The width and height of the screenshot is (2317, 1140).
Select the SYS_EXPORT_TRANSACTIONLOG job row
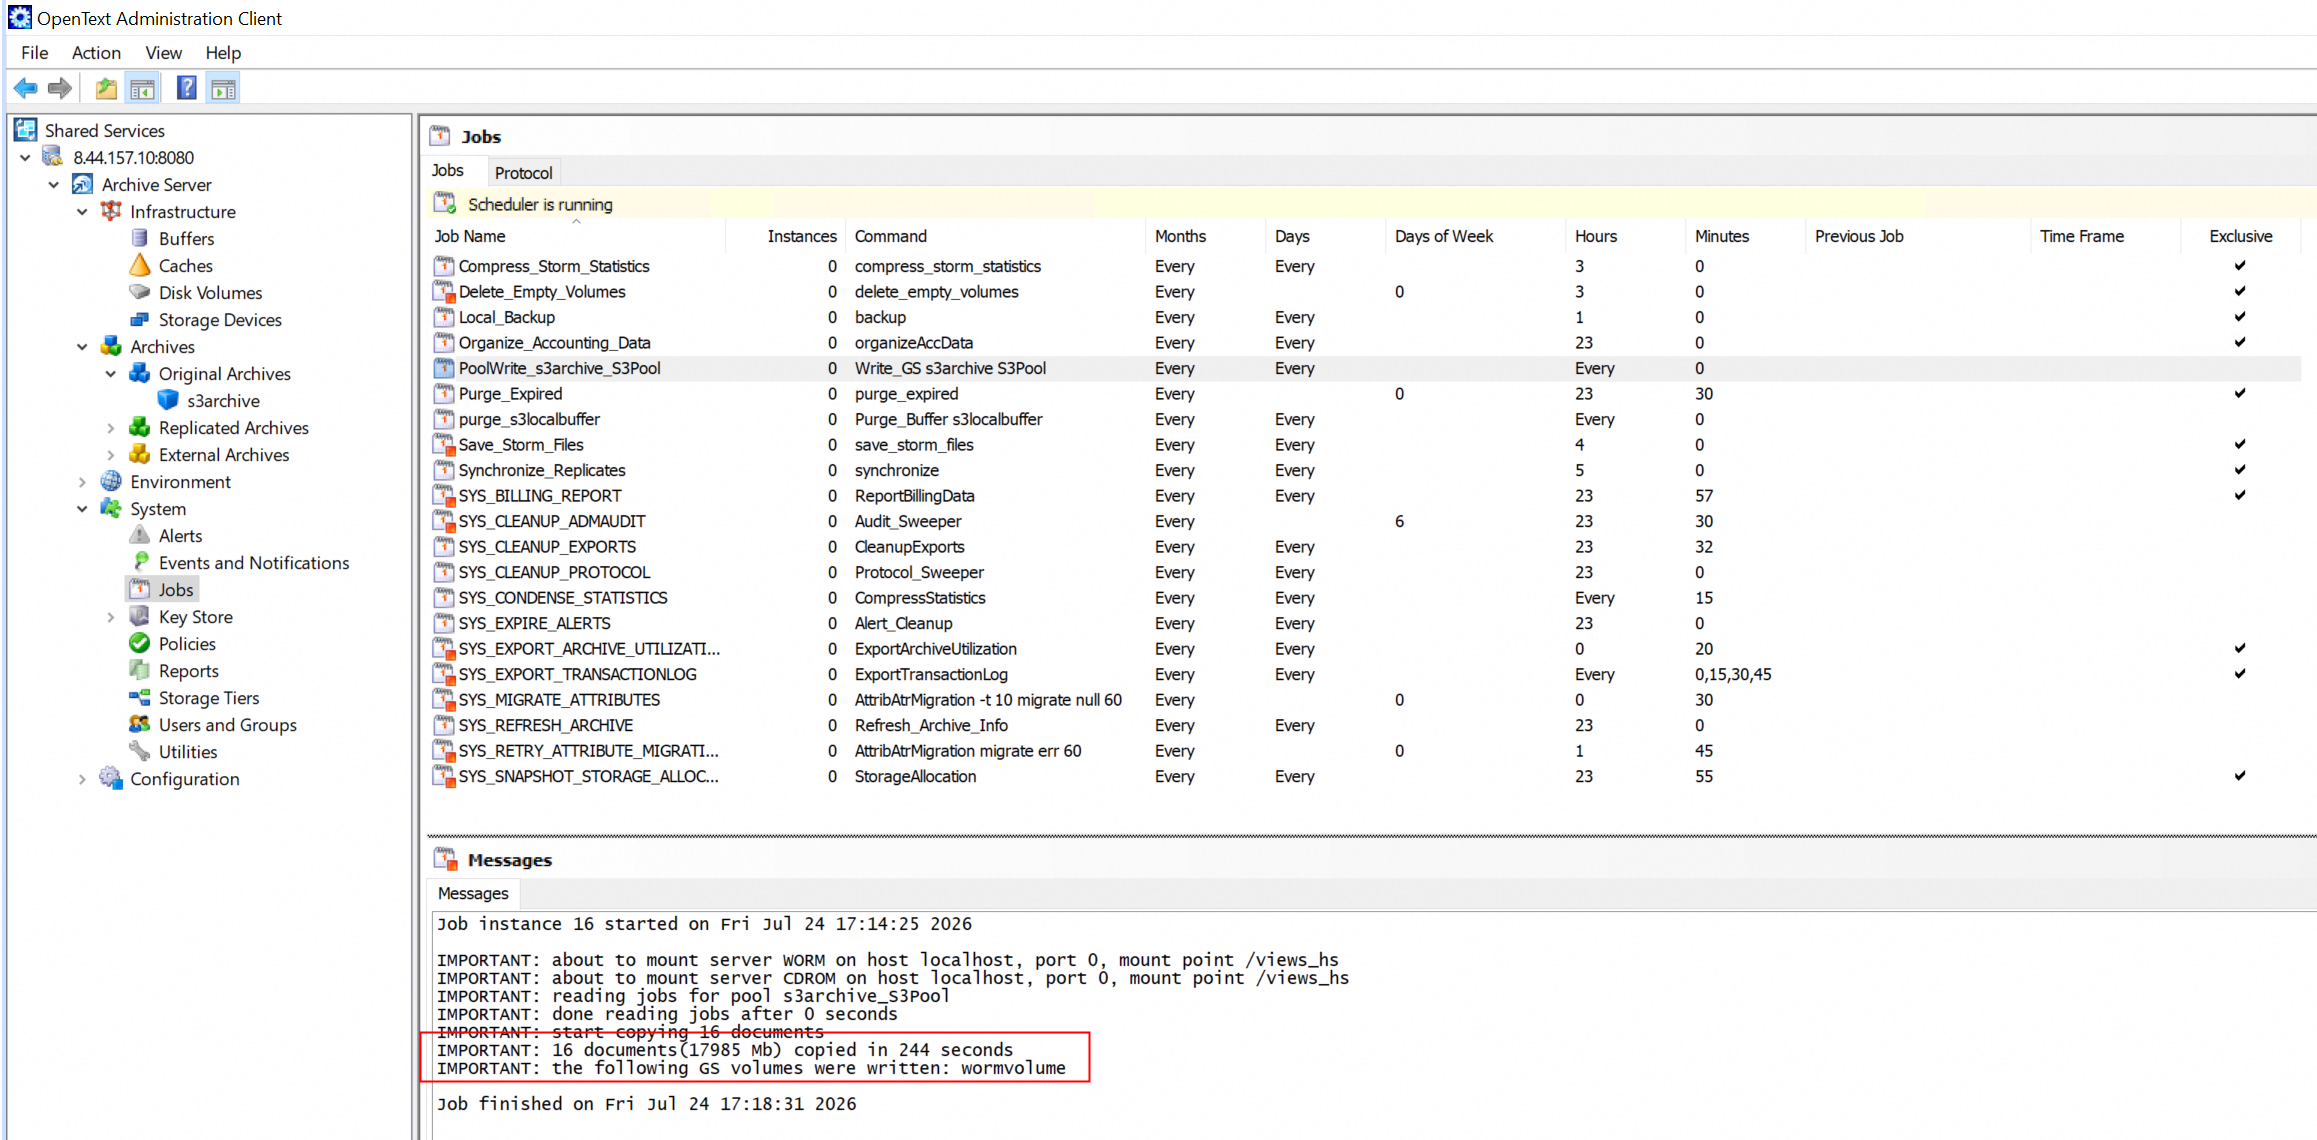pos(1364,674)
